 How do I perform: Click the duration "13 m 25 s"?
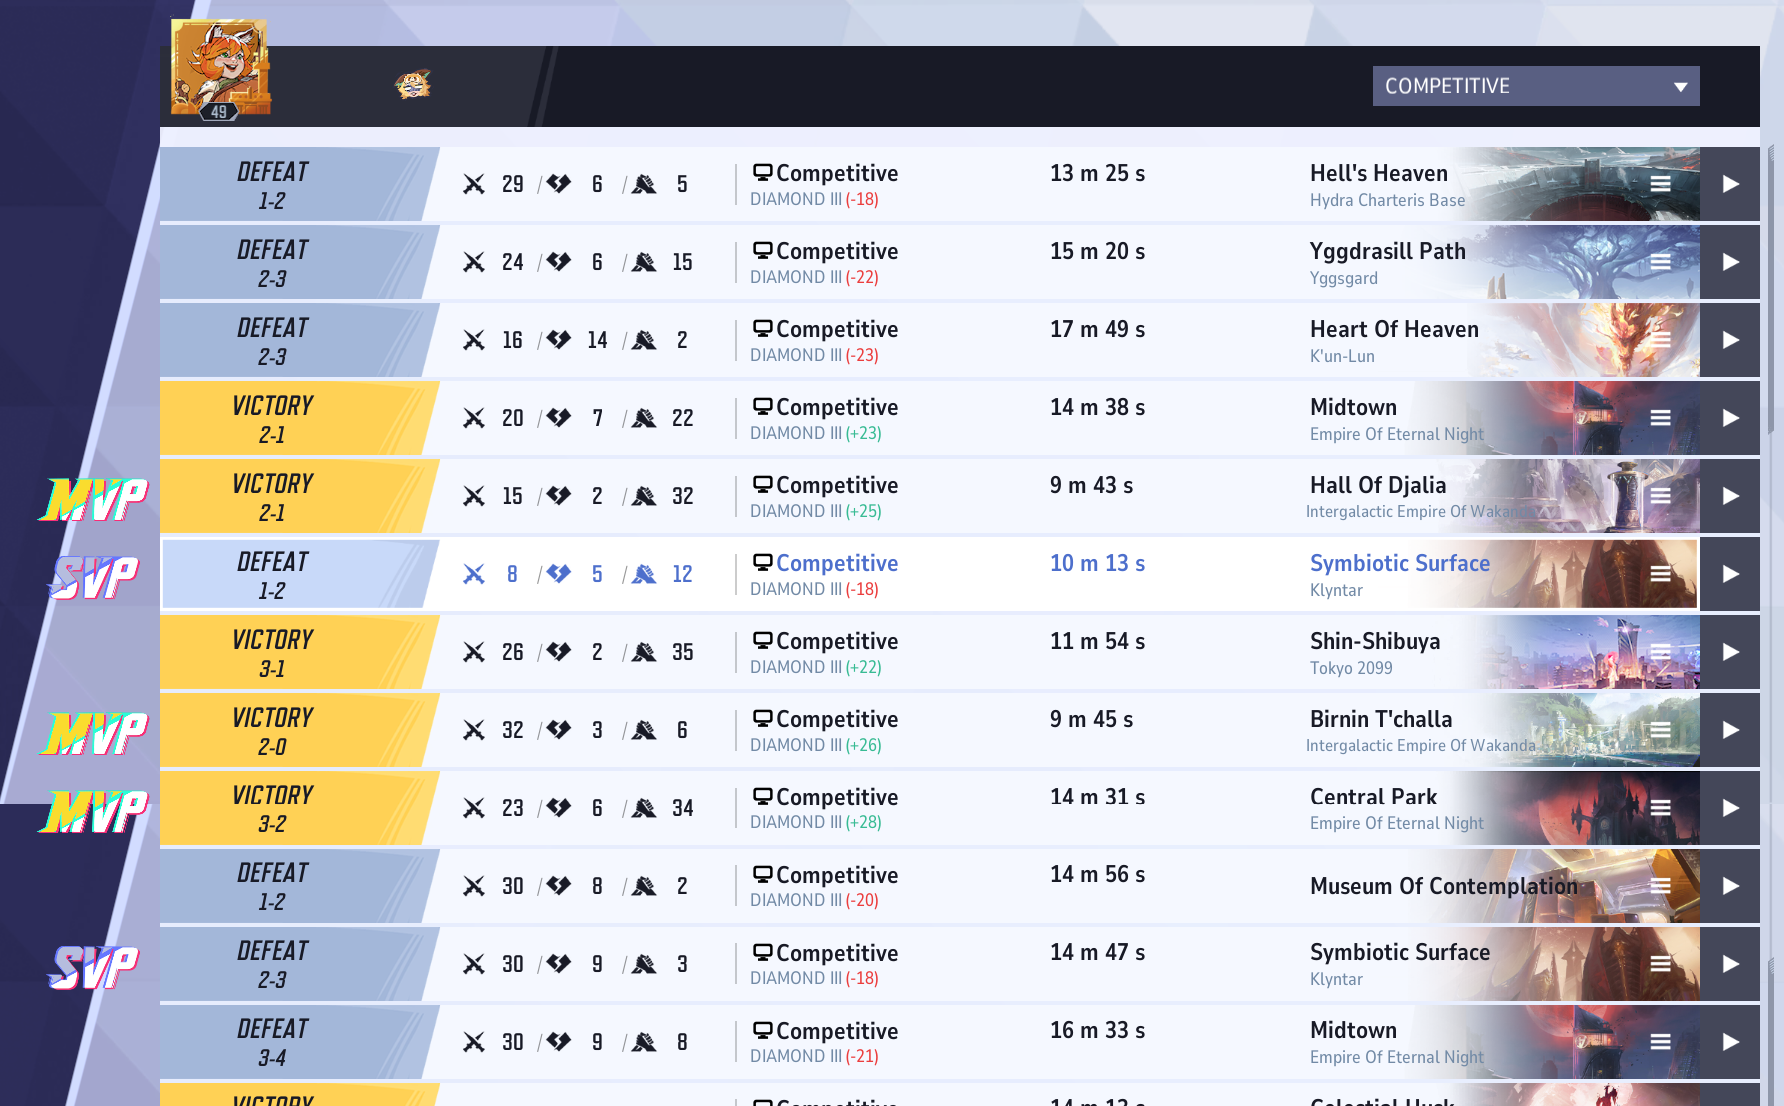[x=1097, y=173]
